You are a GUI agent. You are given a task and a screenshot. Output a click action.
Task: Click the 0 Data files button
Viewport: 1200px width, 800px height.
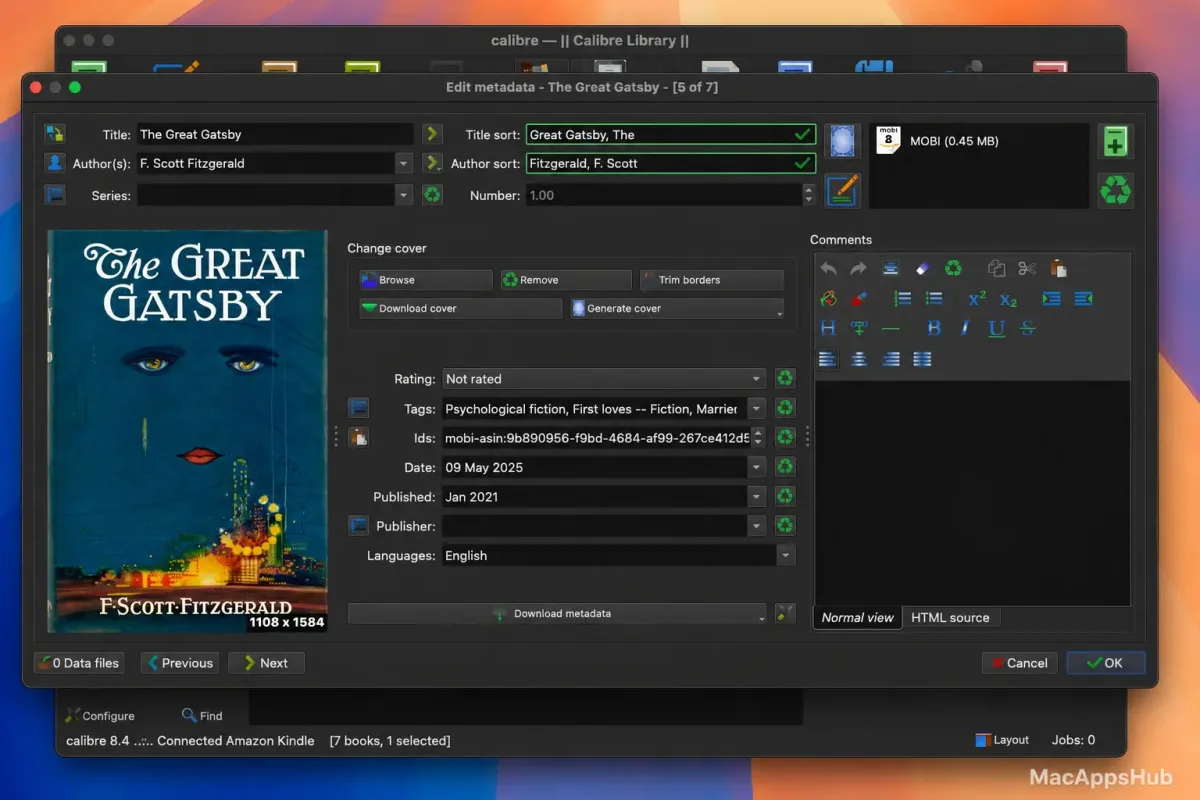point(79,662)
